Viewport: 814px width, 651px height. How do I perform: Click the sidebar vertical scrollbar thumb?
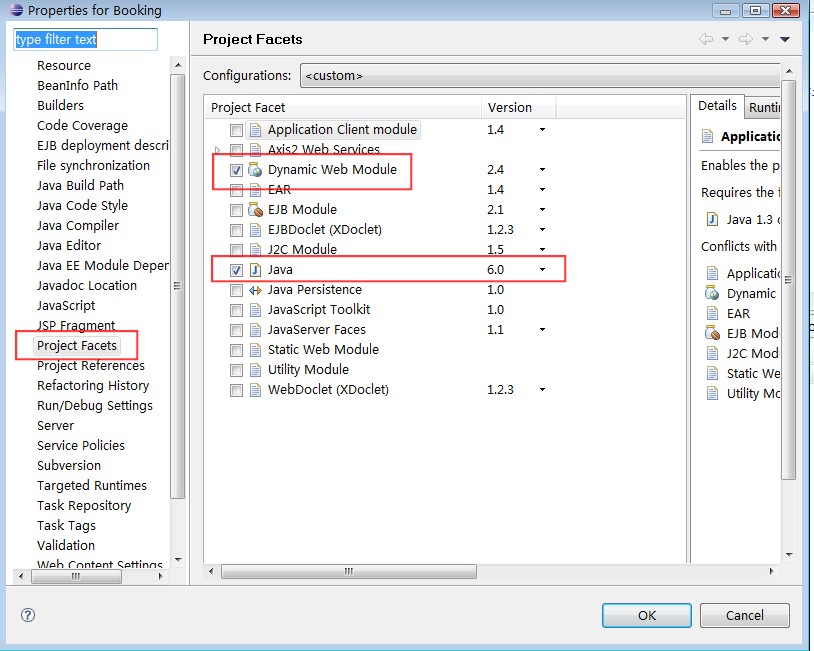[178, 286]
